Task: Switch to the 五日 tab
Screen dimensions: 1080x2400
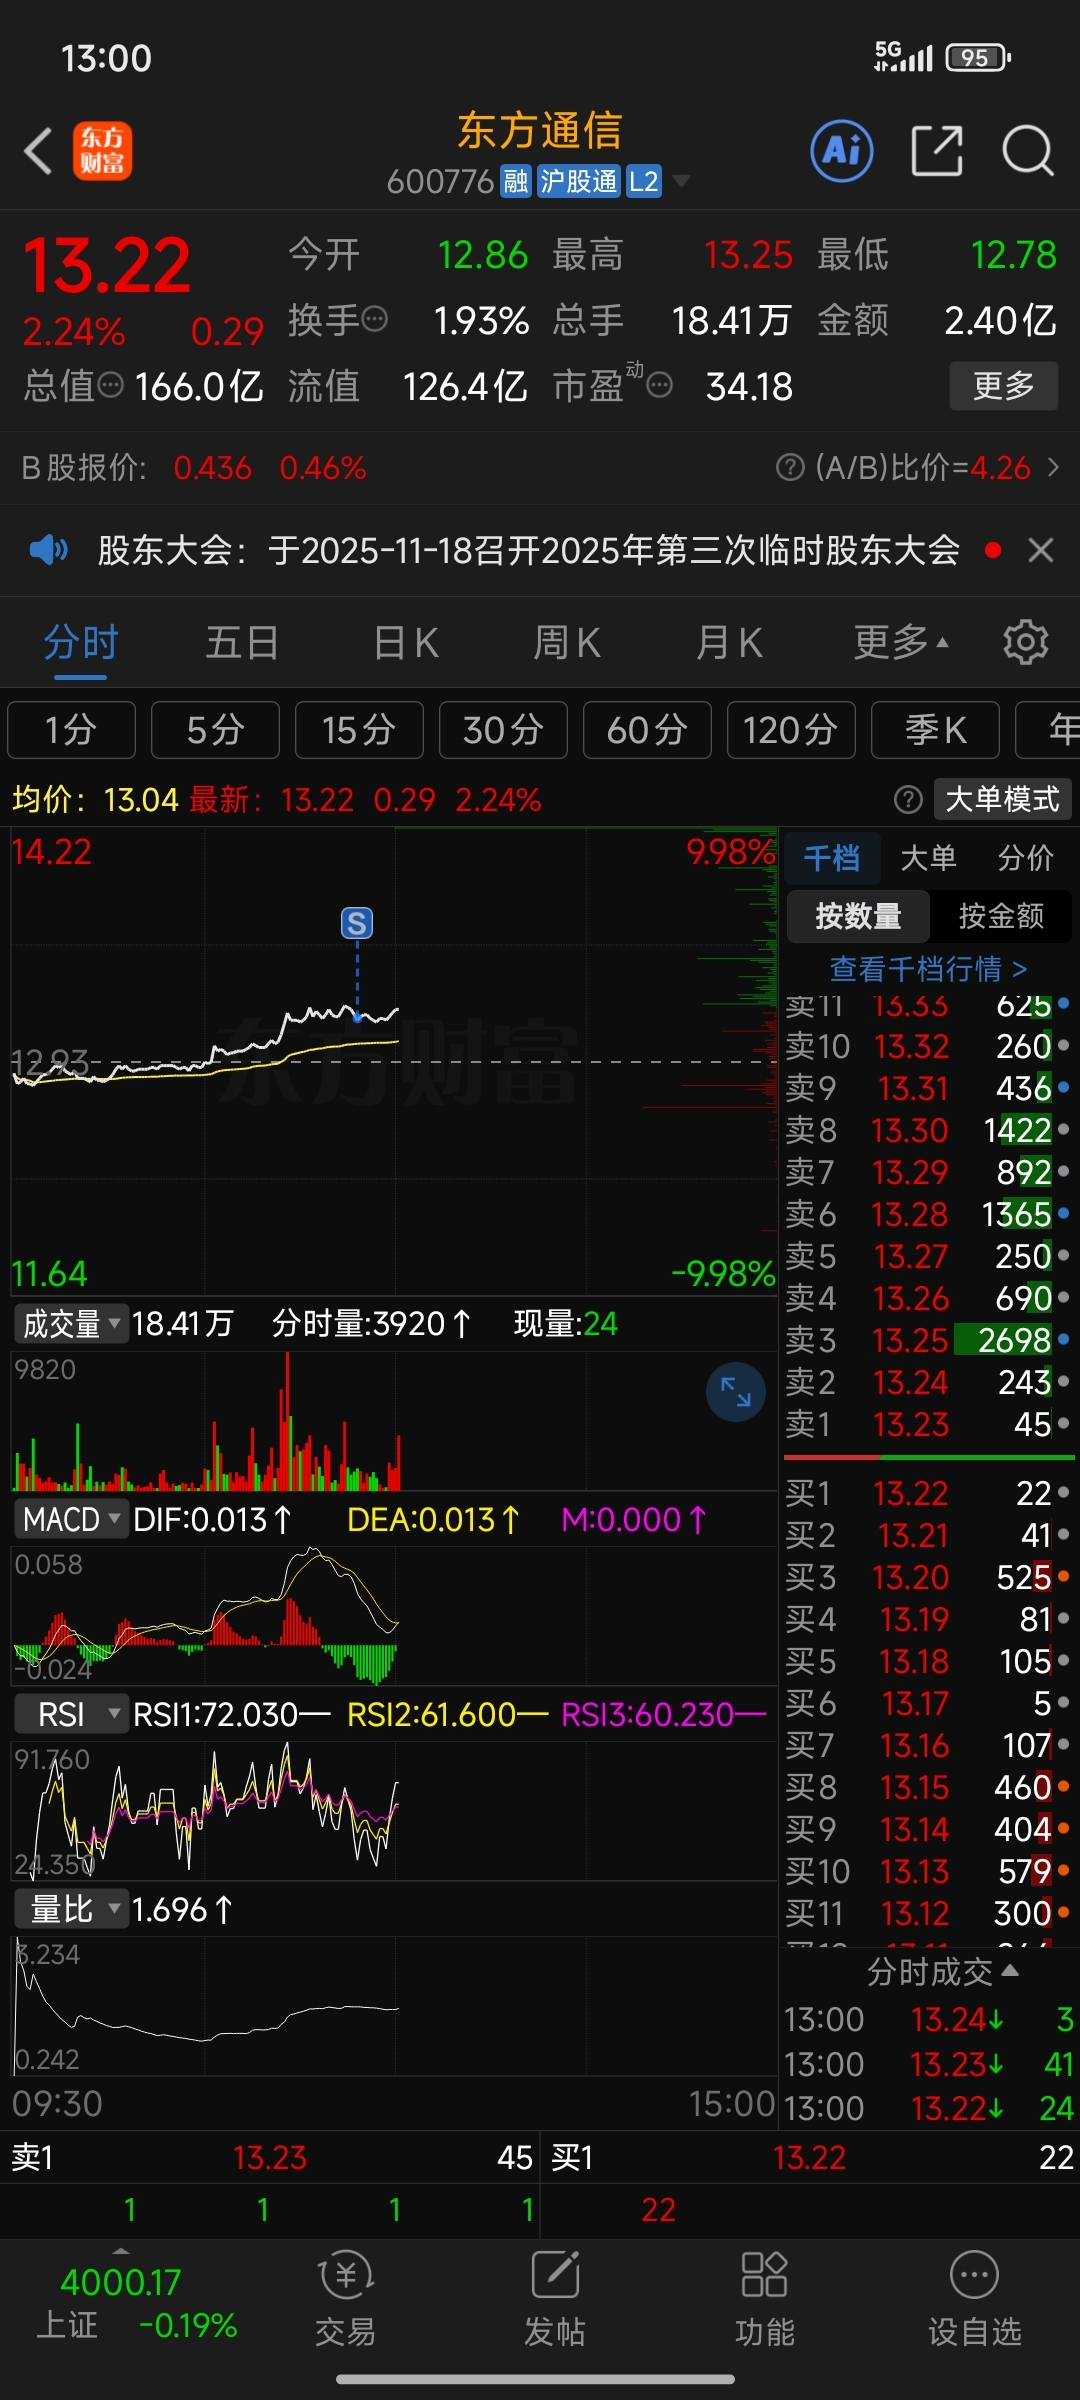Action: pyautogui.click(x=242, y=642)
